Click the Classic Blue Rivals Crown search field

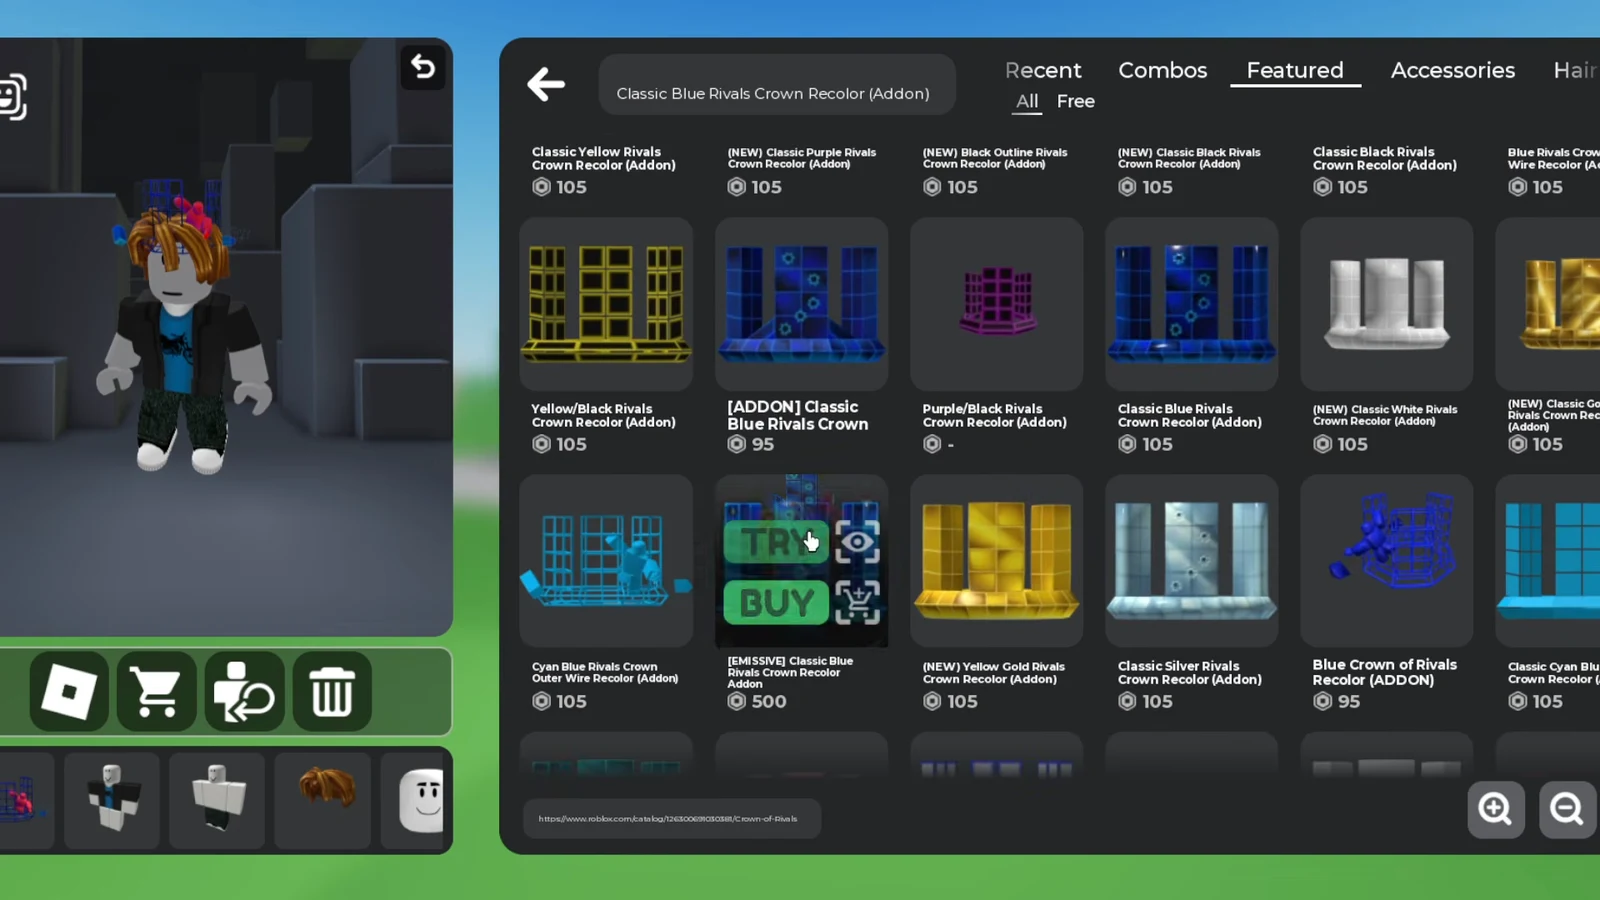click(777, 84)
